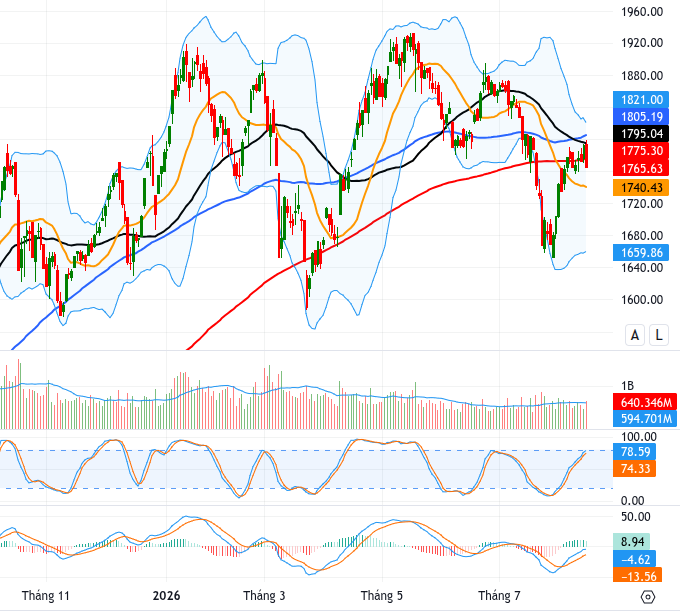
Task: Click the 1920.00 price axis tick
Action: click(x=642, y=43)
